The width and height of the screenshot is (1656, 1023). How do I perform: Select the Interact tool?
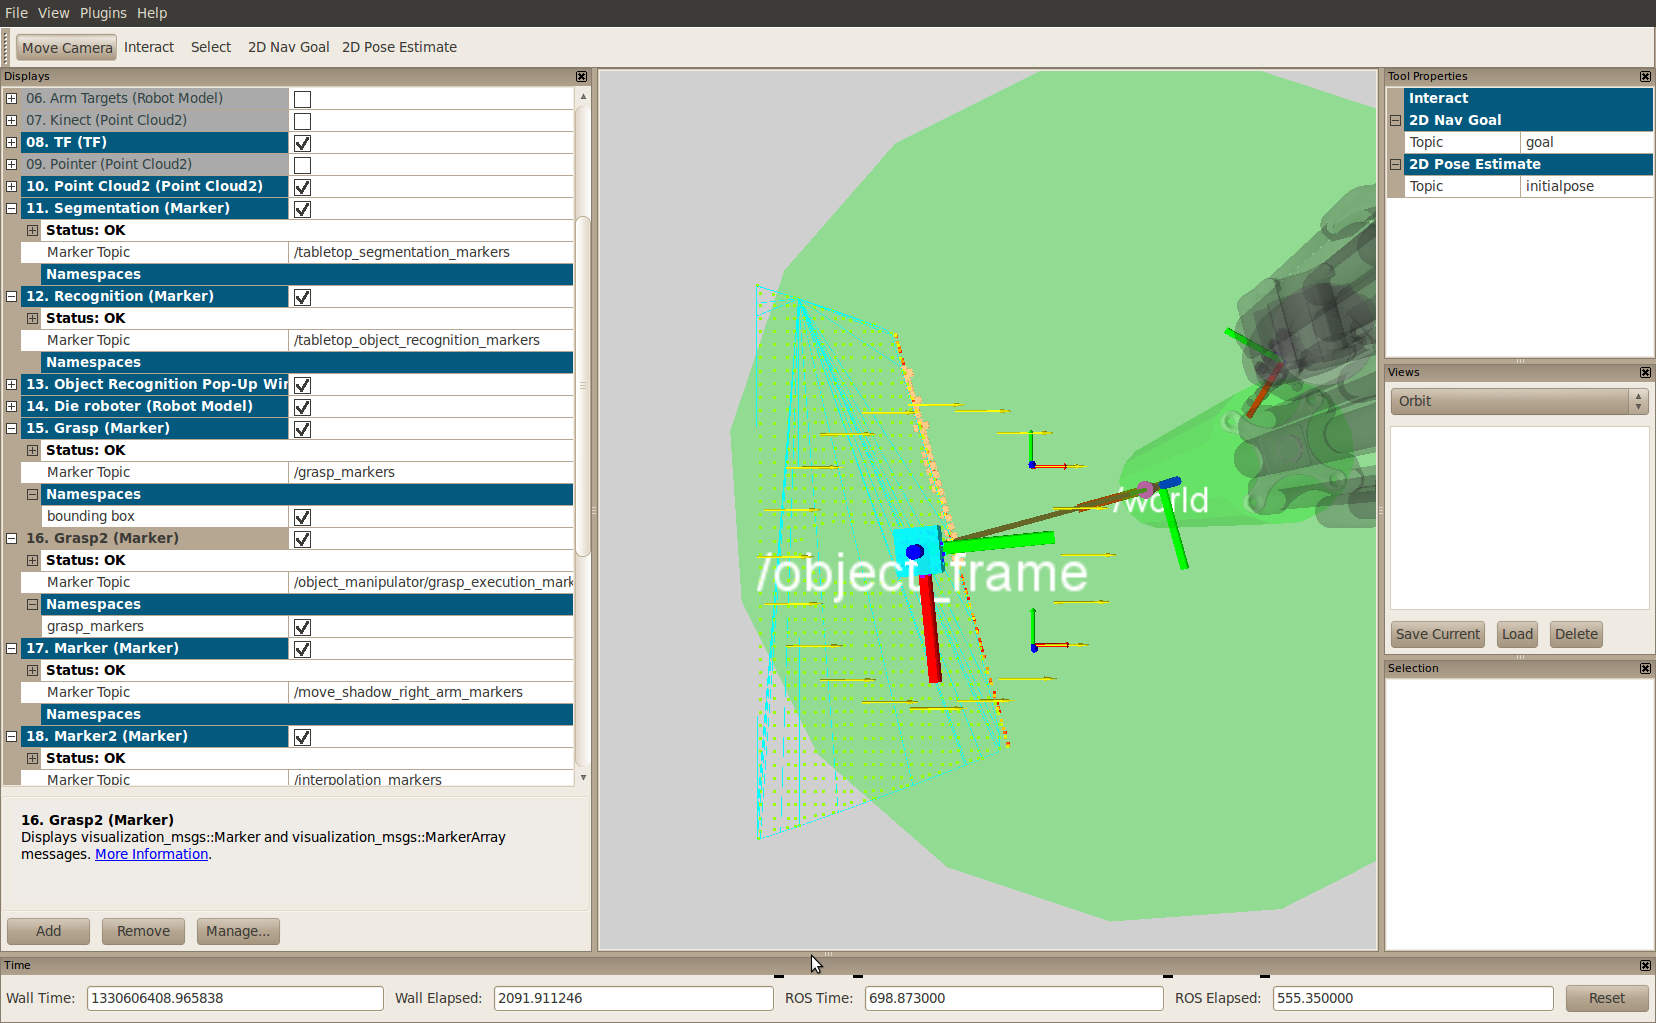tap(149, 47)
